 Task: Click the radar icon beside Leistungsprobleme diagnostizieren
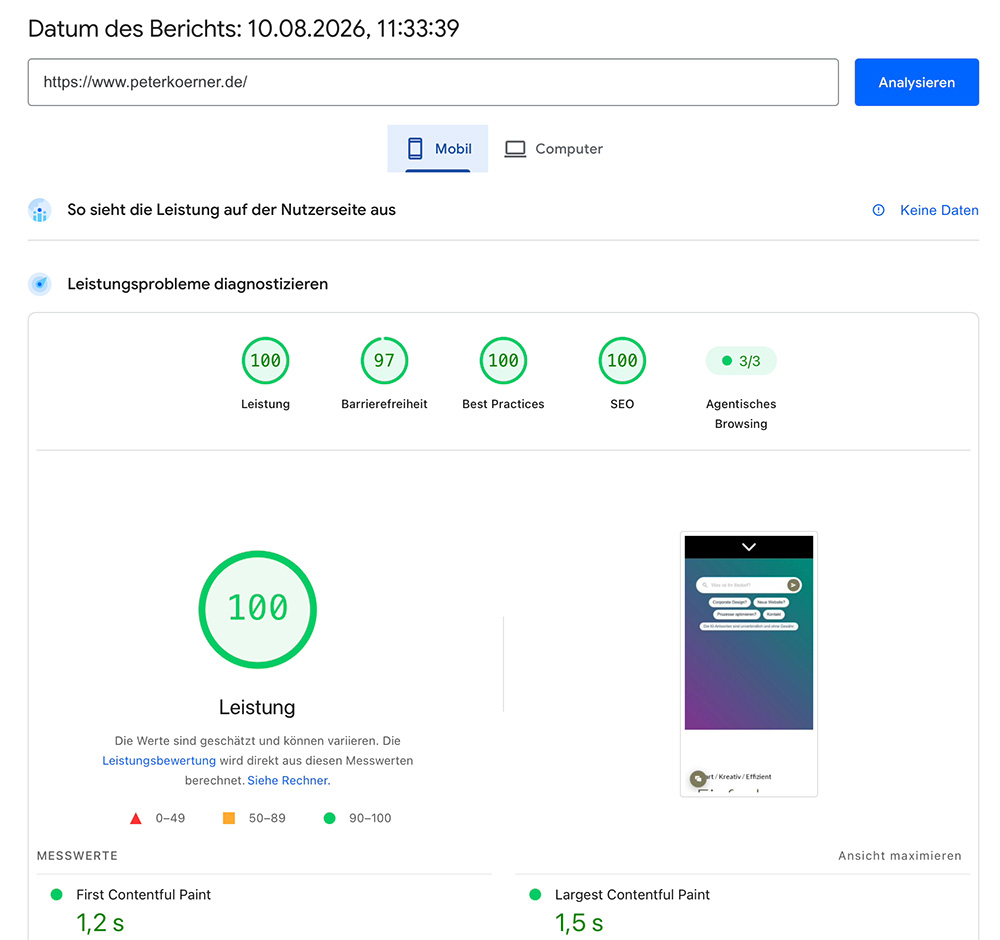tap(40, 284)
